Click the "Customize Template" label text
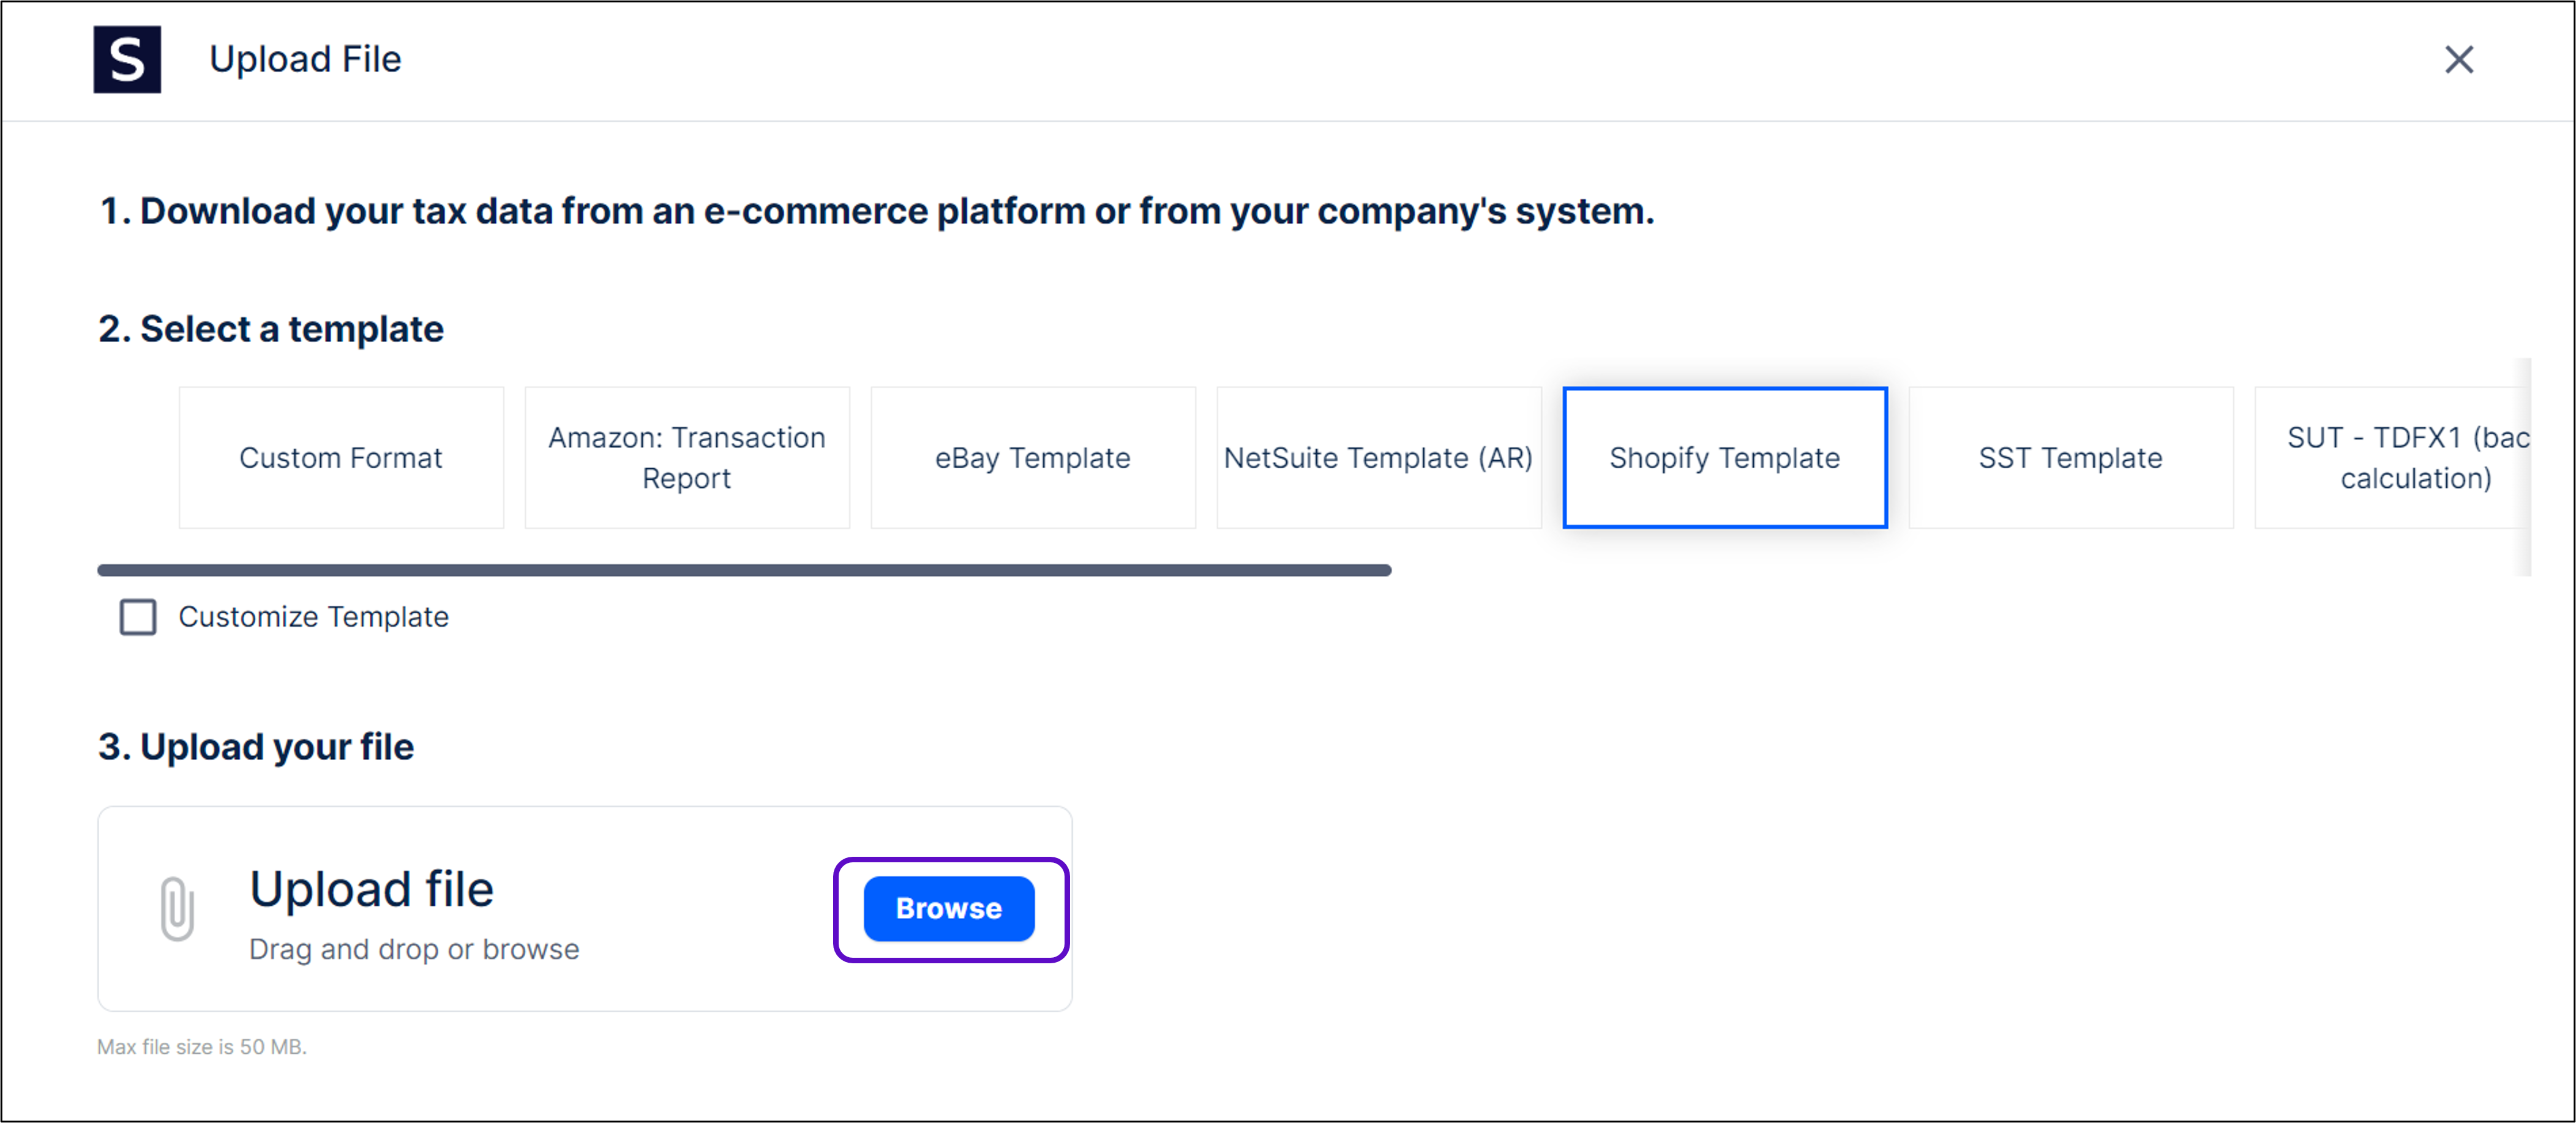This screenshot has width=2576, height=1123. click(313, 617)
